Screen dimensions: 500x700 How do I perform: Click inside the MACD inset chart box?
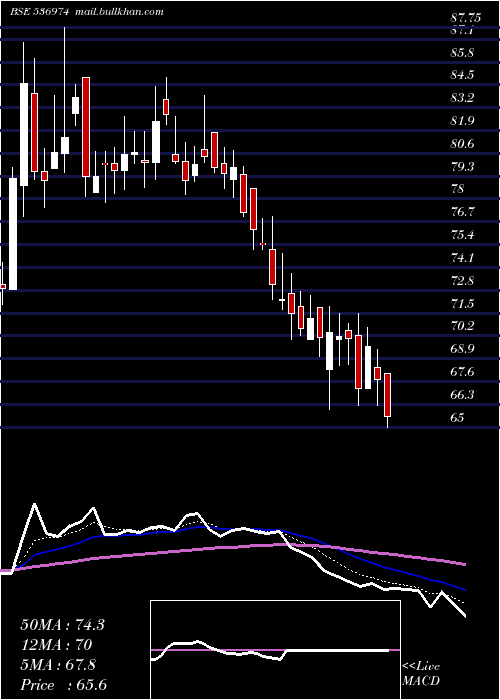tap(275, 650)
